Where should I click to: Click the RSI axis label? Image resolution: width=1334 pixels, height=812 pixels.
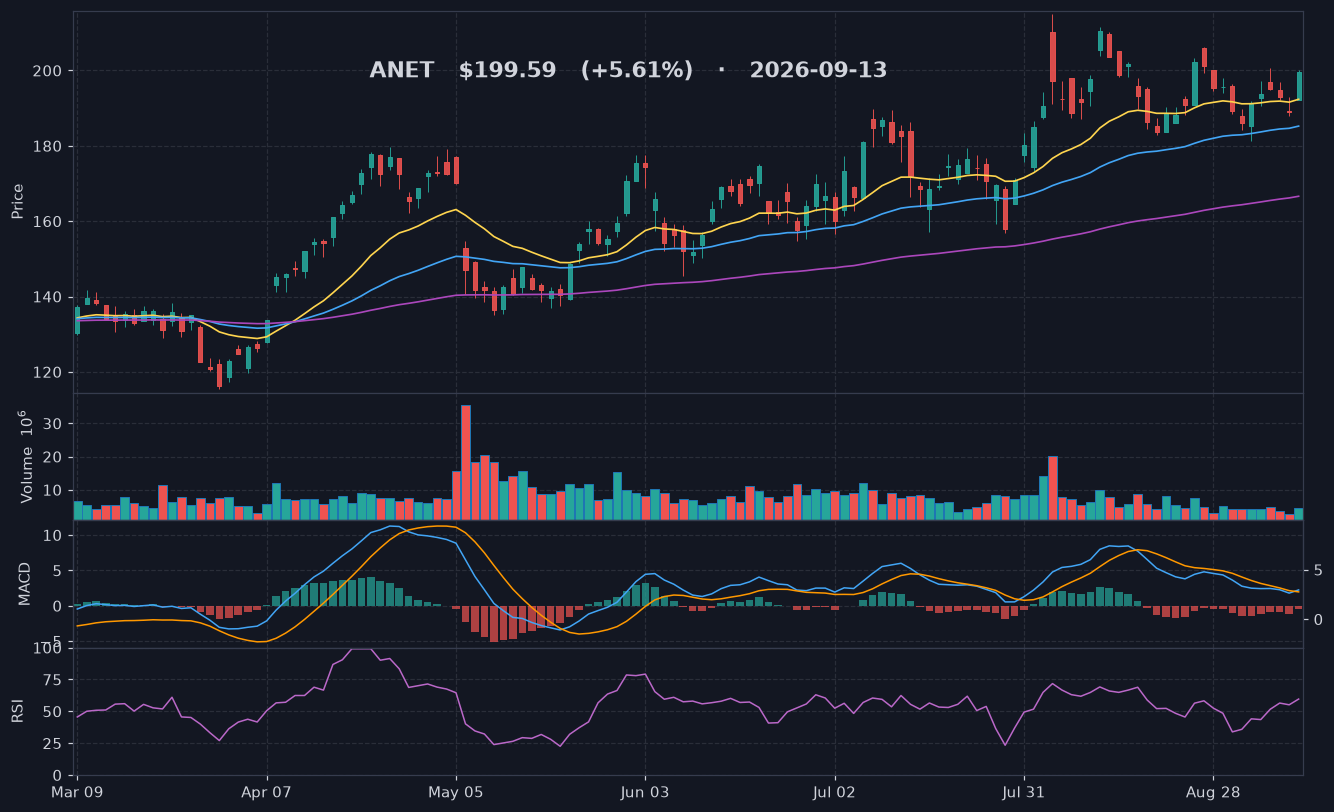[17, 711]
